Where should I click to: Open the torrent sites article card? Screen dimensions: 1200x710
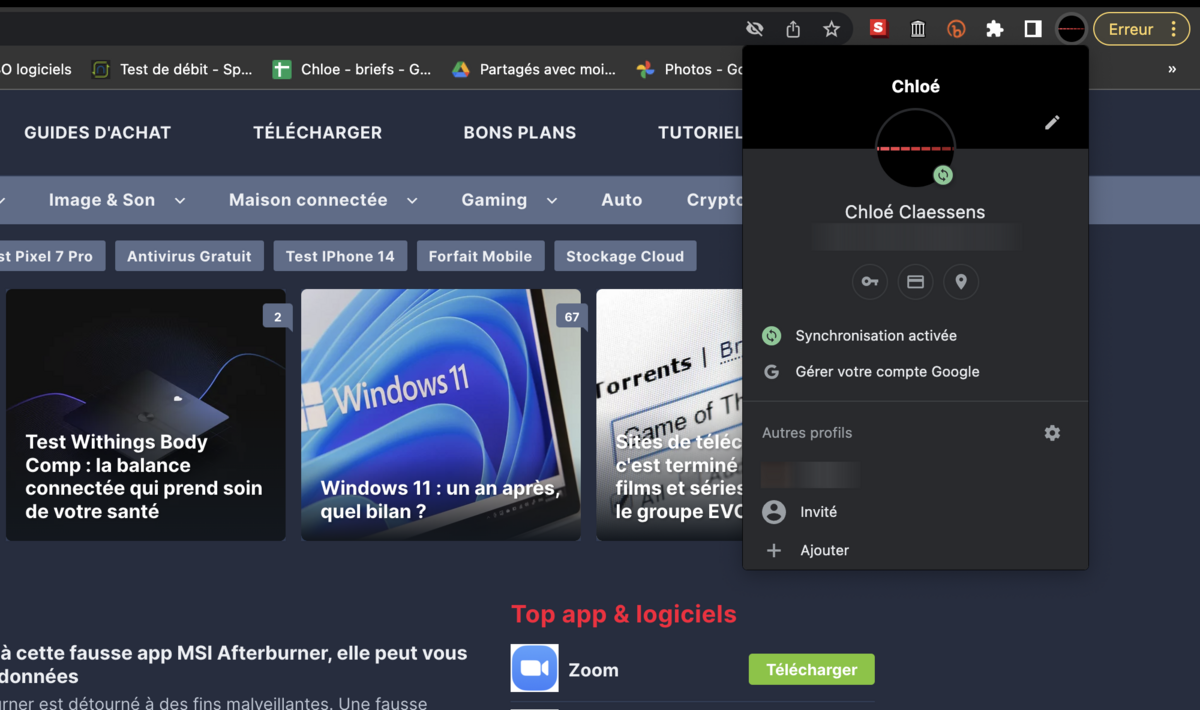[x=670, y=415]
